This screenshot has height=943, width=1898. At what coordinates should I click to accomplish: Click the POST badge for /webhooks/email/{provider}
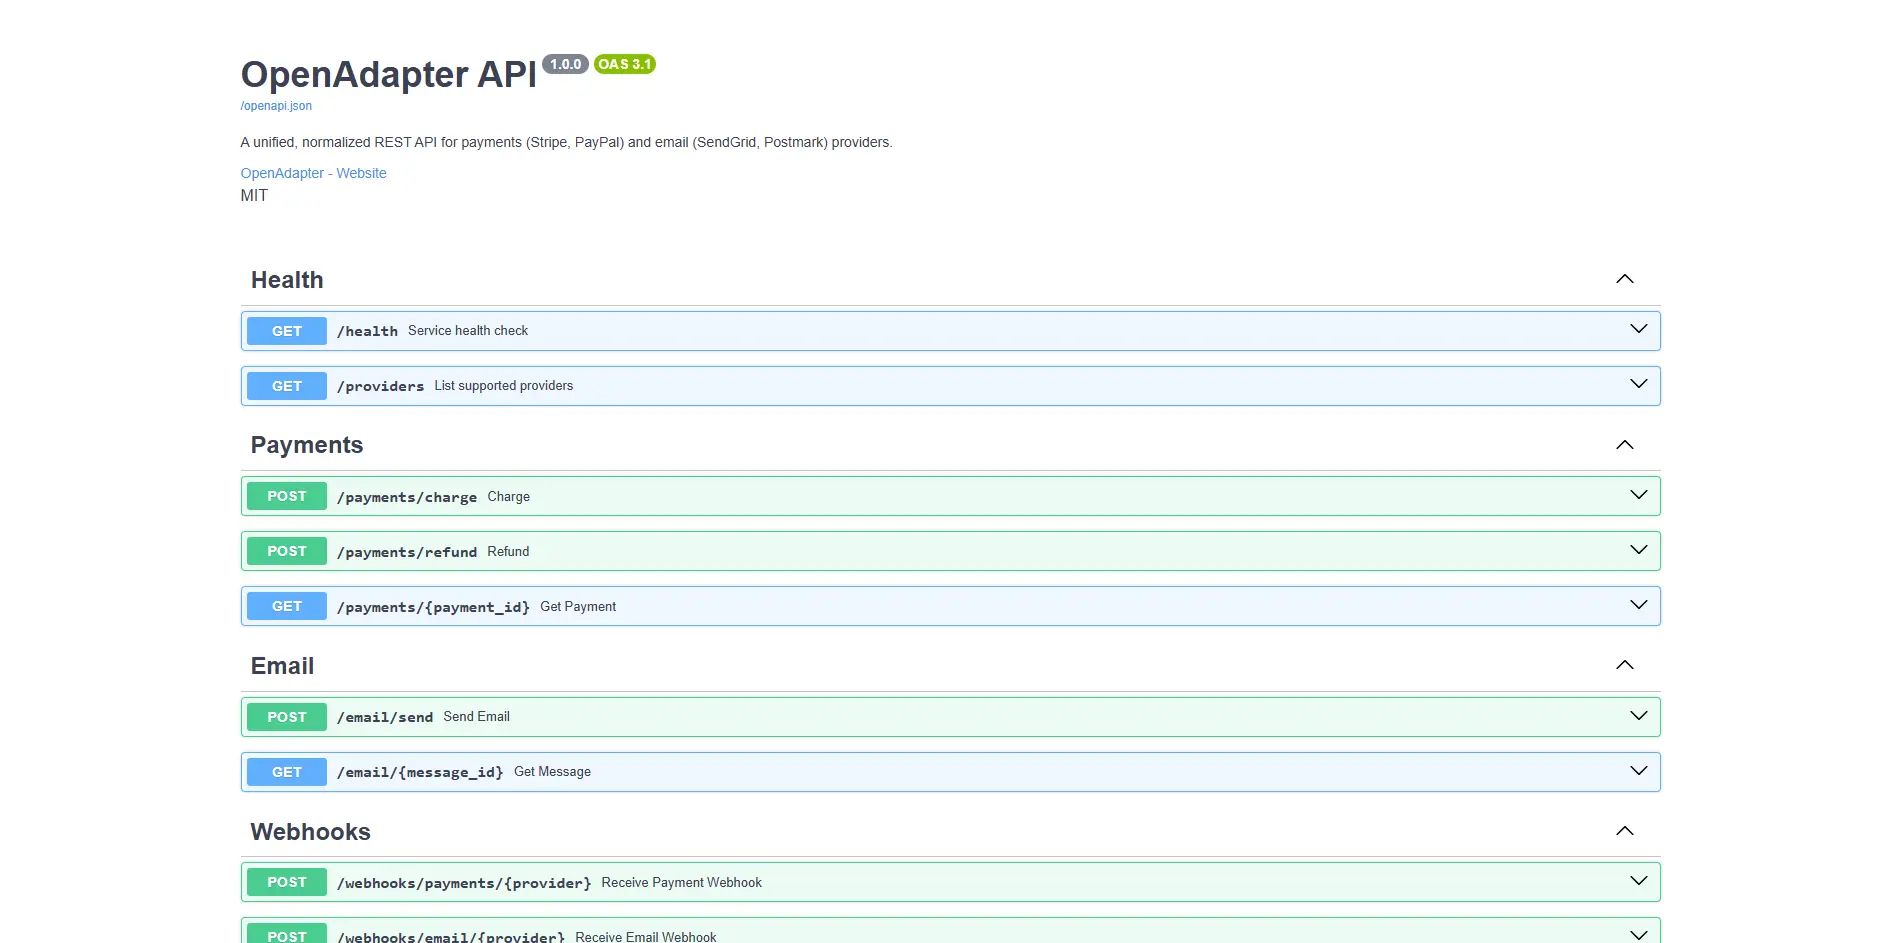click(x=287, y=933)
